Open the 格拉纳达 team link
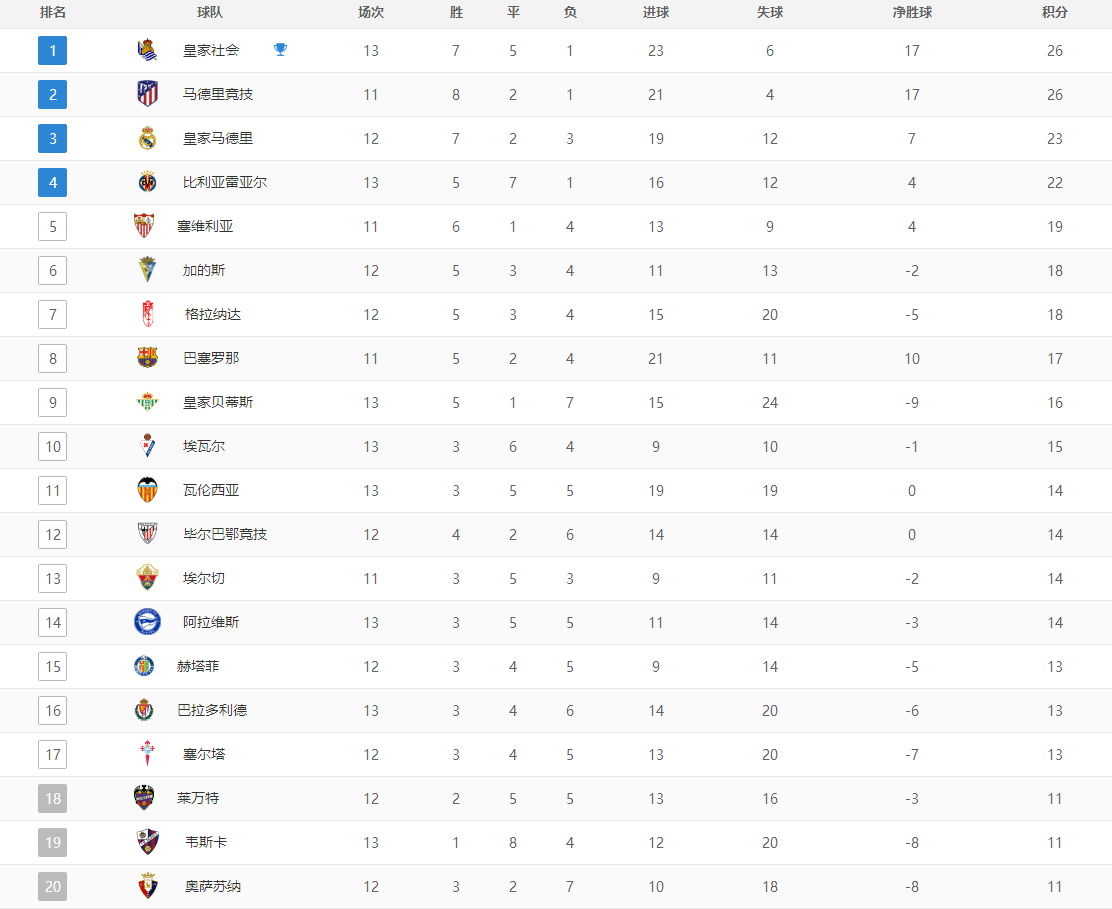1112x909 pixels. click(x=213, y=314)
